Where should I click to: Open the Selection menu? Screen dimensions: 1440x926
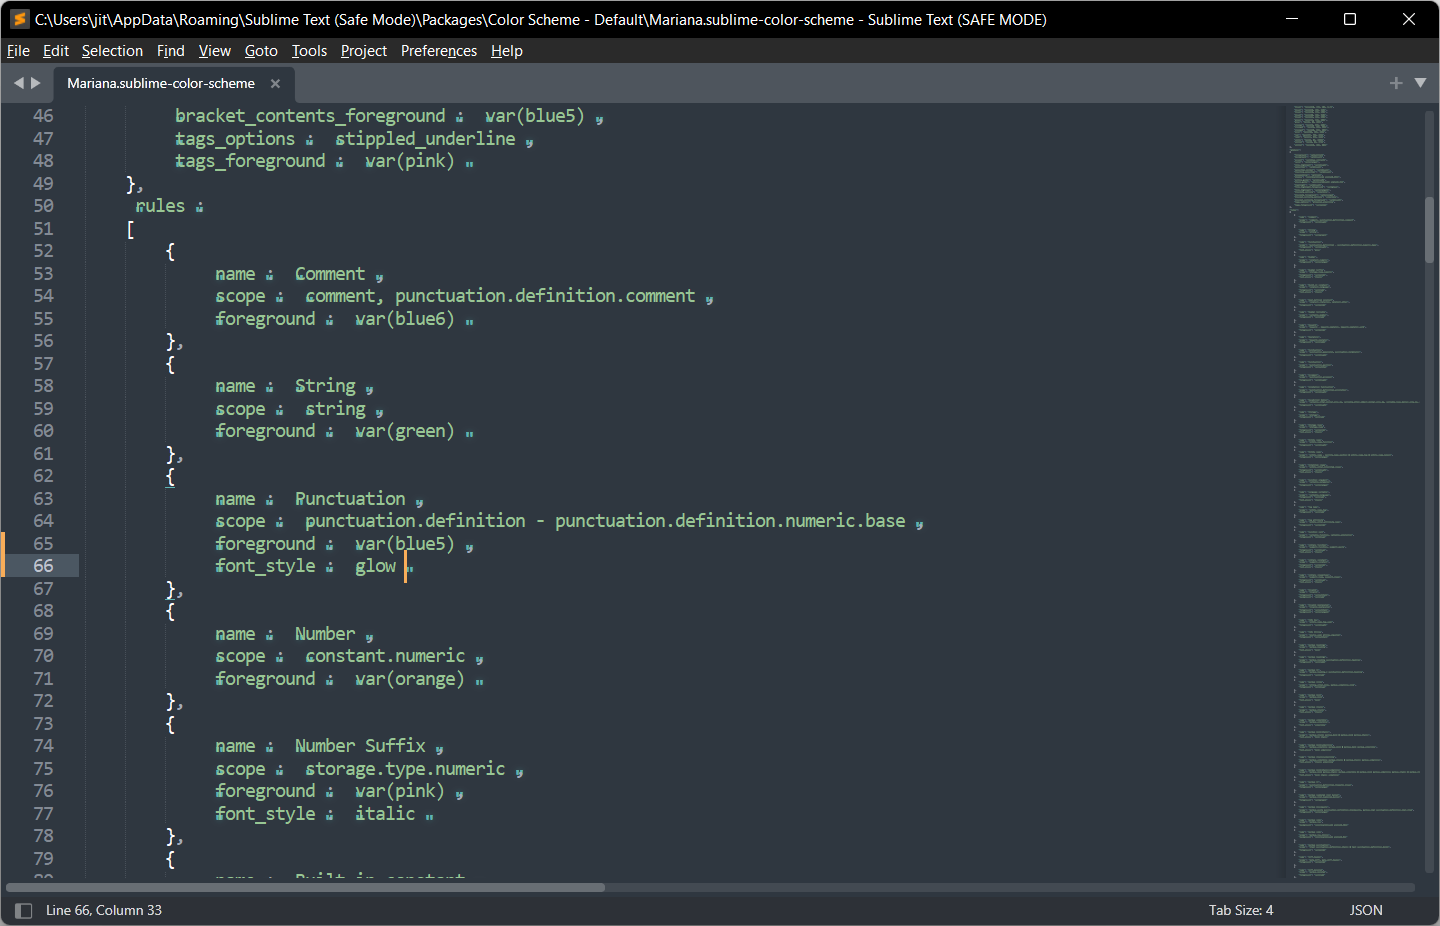point(112,51)
